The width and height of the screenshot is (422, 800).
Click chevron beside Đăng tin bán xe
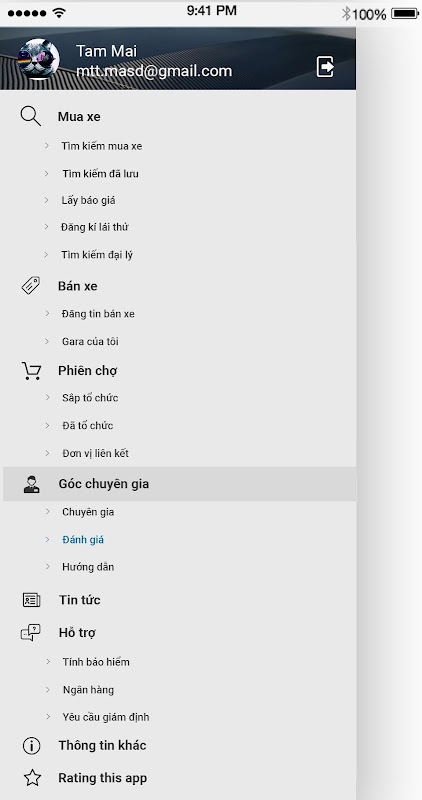tap(47, 313)
